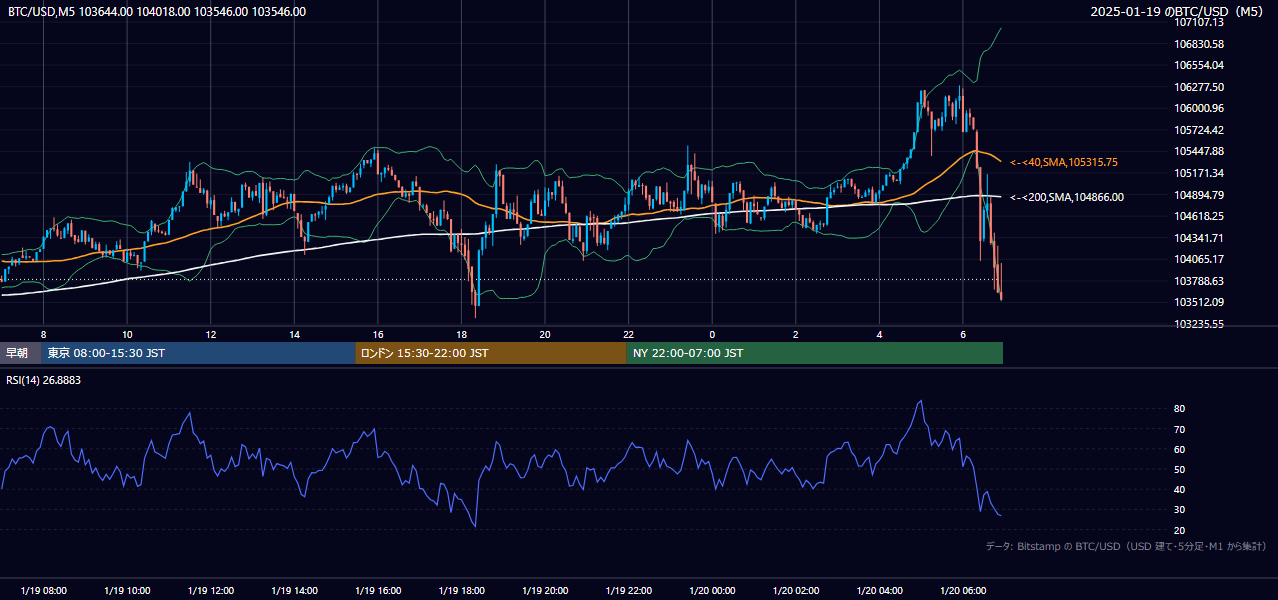
Task: Click the 200 SMA 104866.00 label
Action: pyautogui.click(x=1067, y=198)
